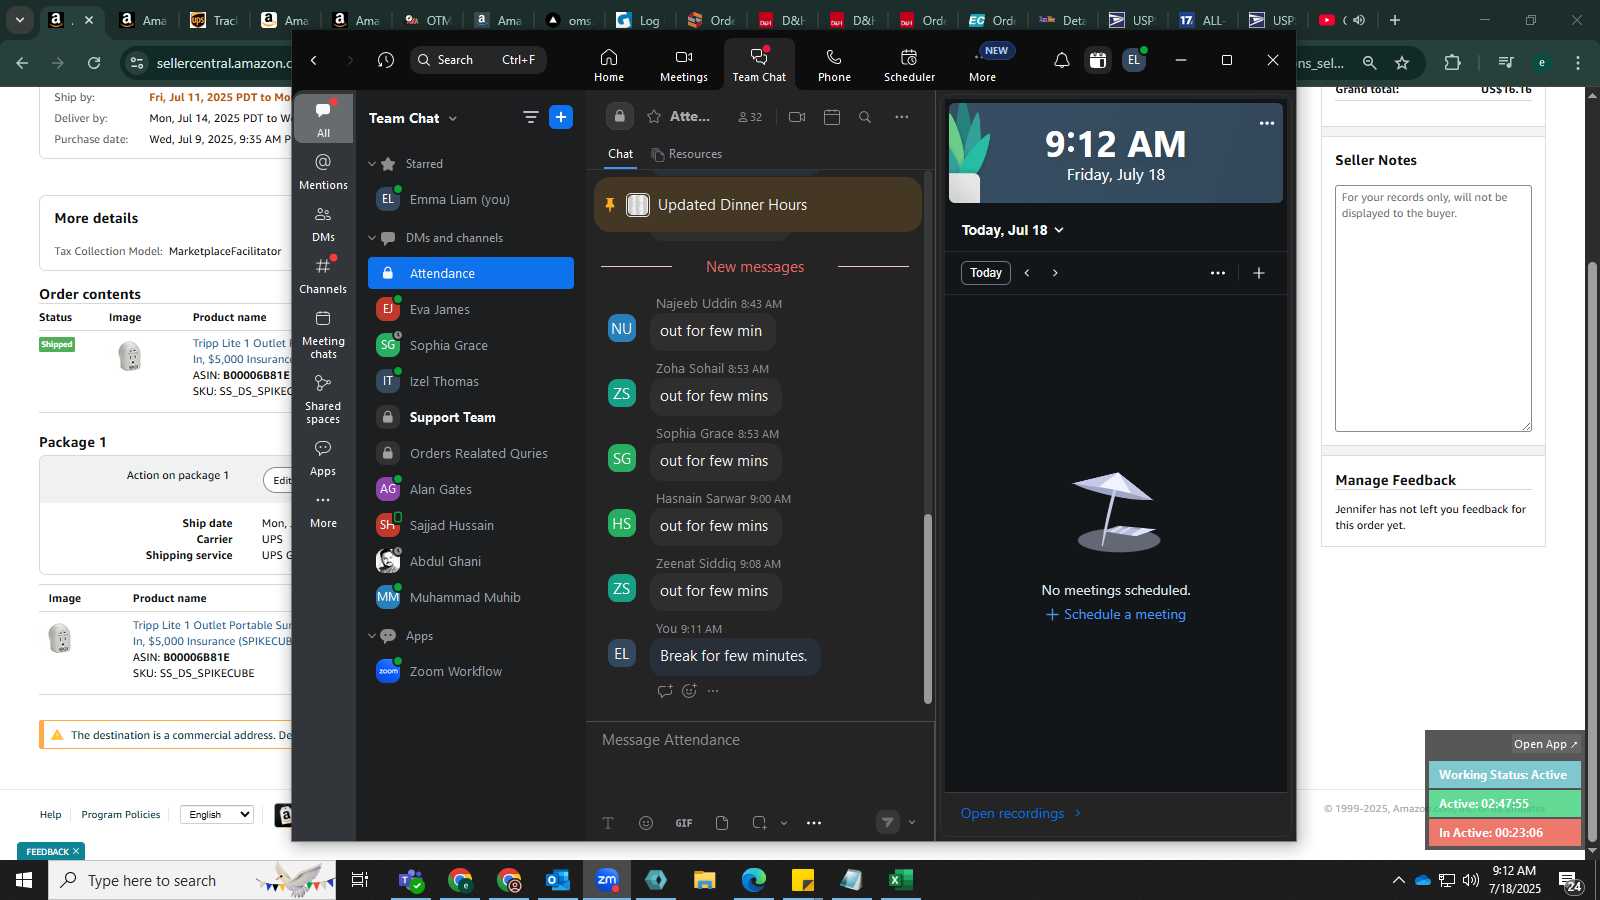1600x900 pixels.
Task: View the 32 members of Attendance
Action: pos(750,117)
